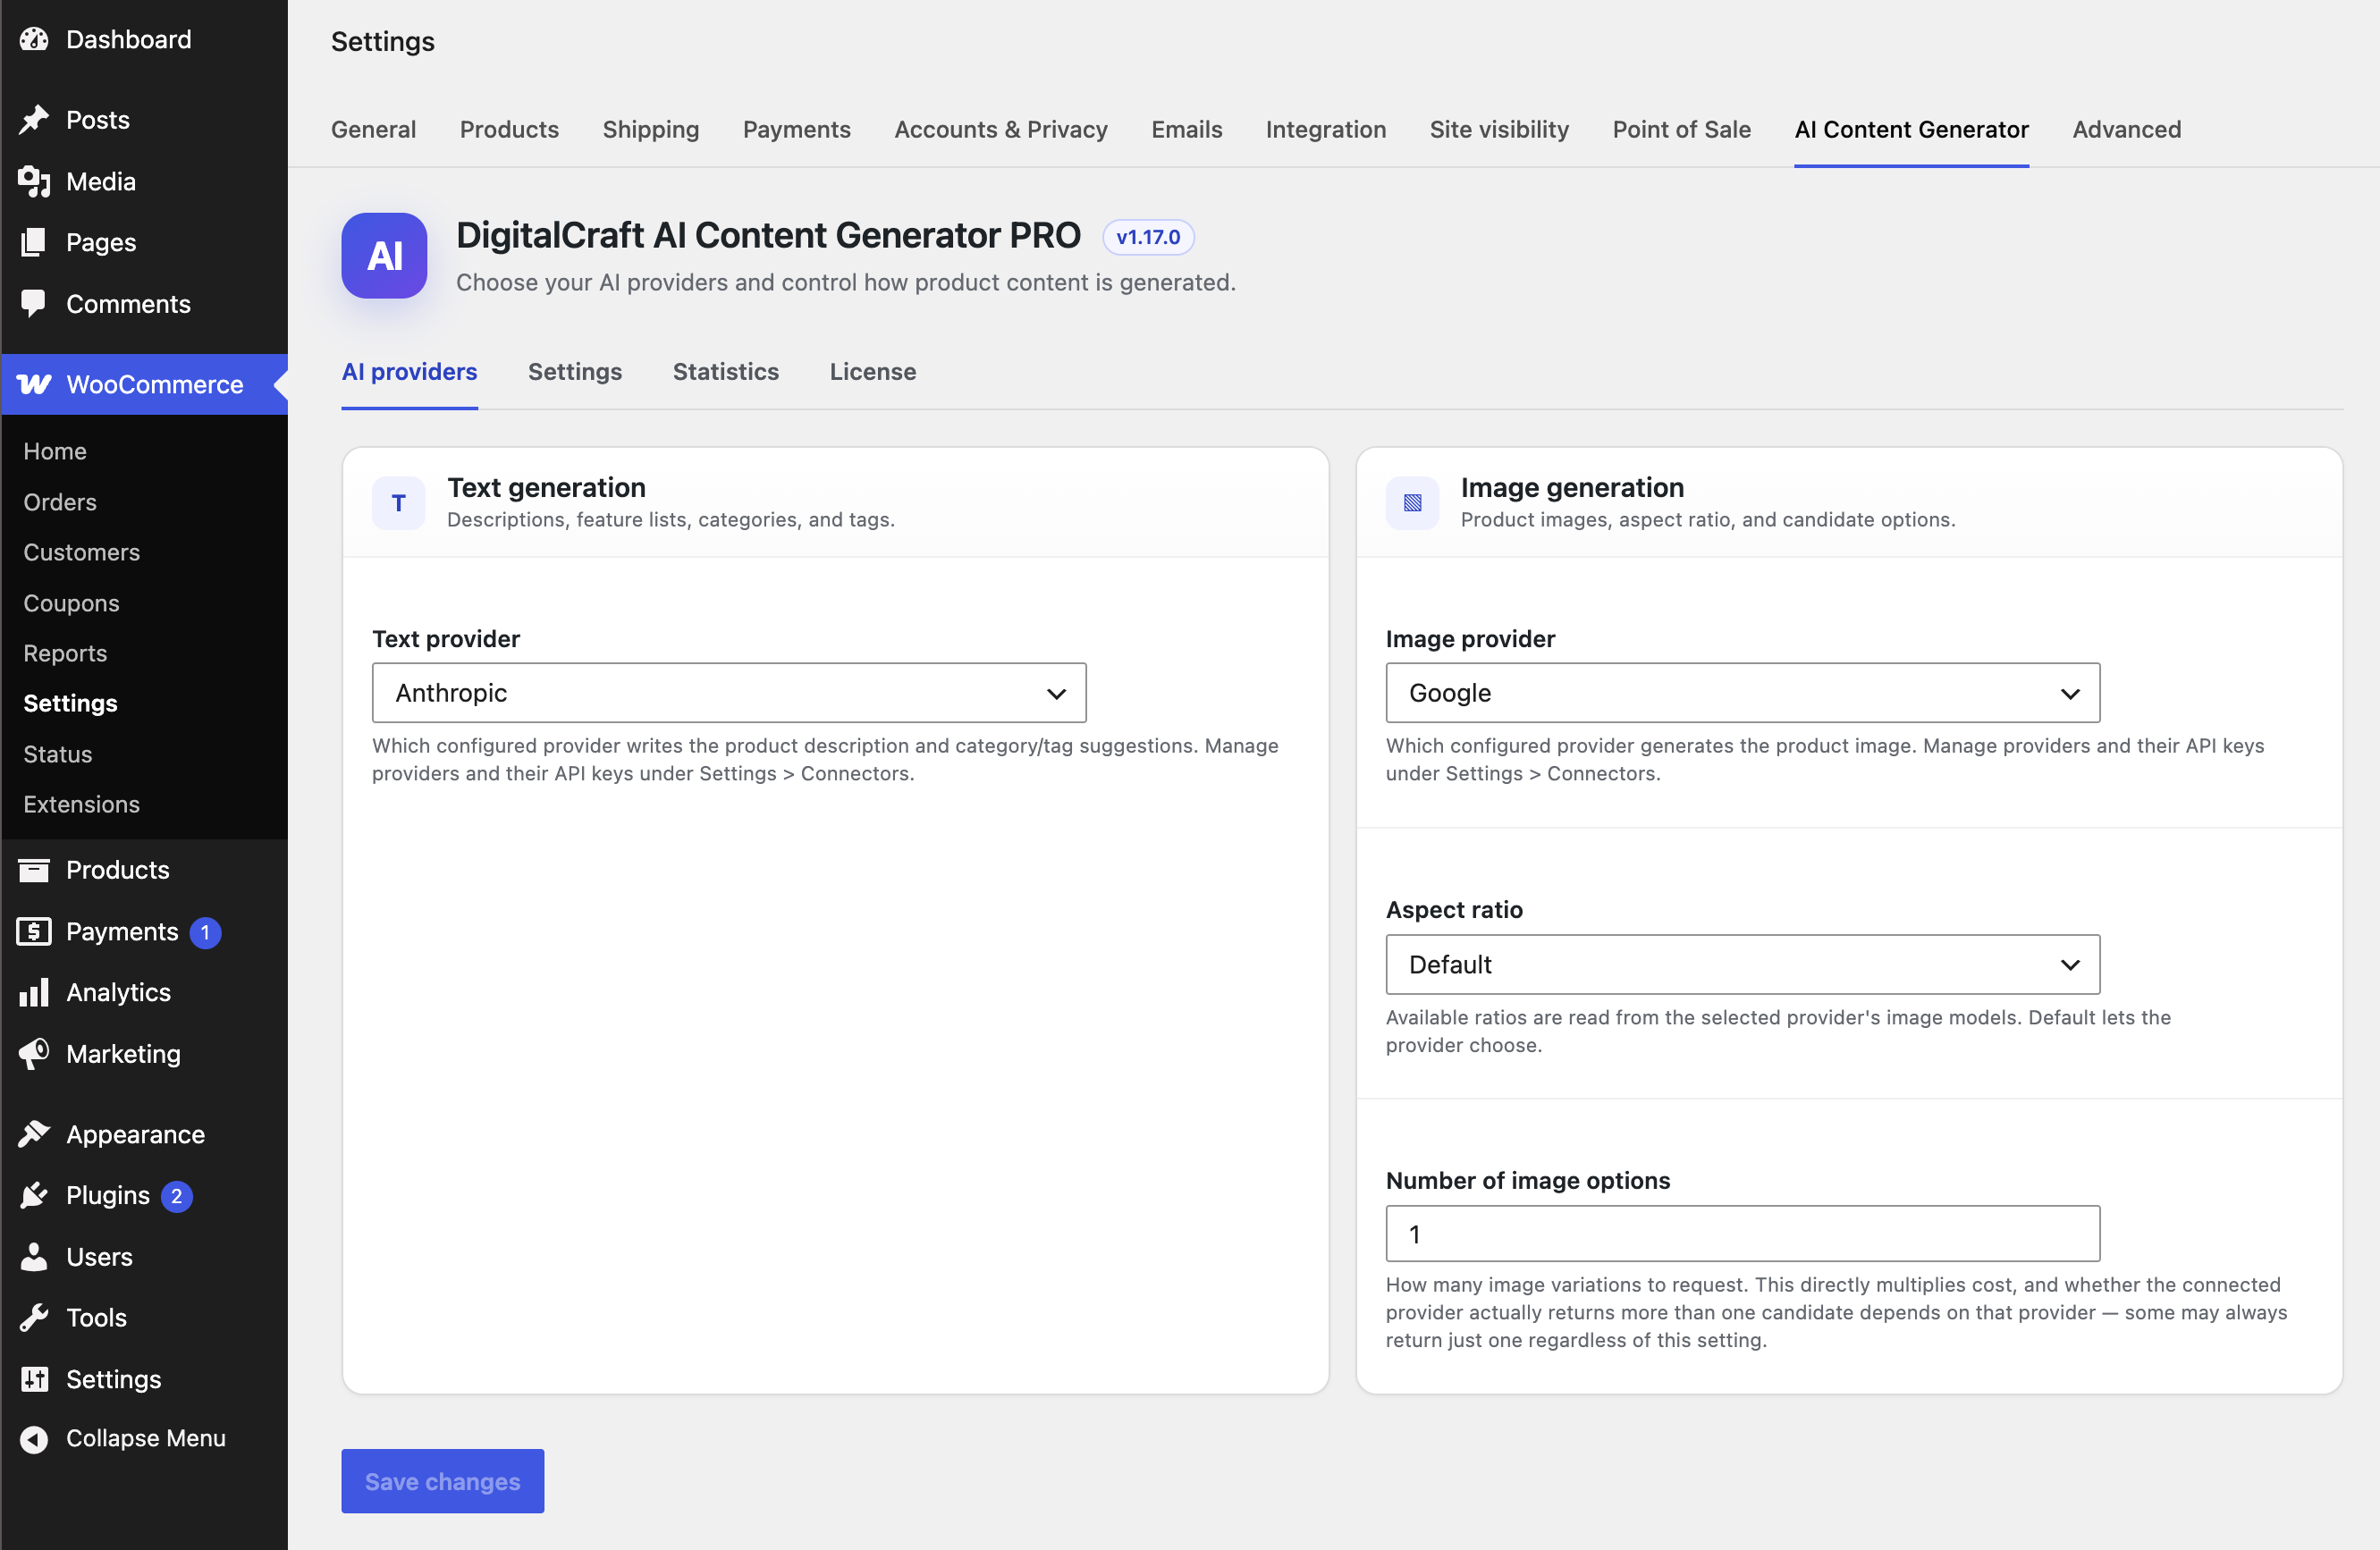Open Coupons in WooCommerce submenu
Viewport: 2380px width, 1550px height.
(72, 603)
